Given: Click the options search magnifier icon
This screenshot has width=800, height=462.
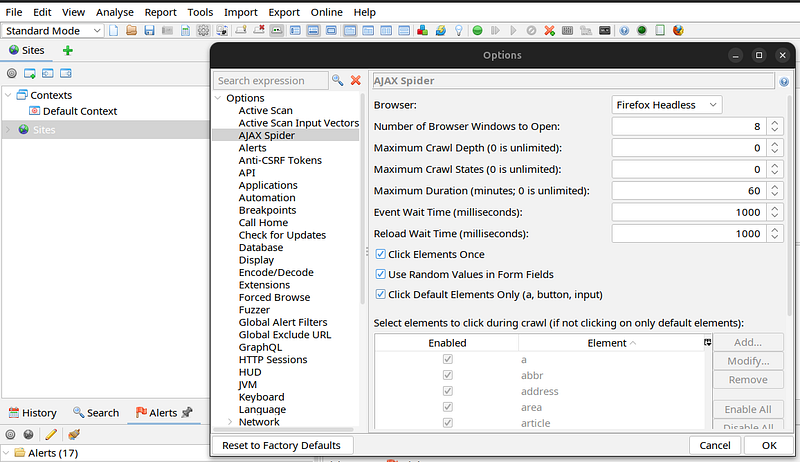Looking at the screenshot, I should coord(337,80).
